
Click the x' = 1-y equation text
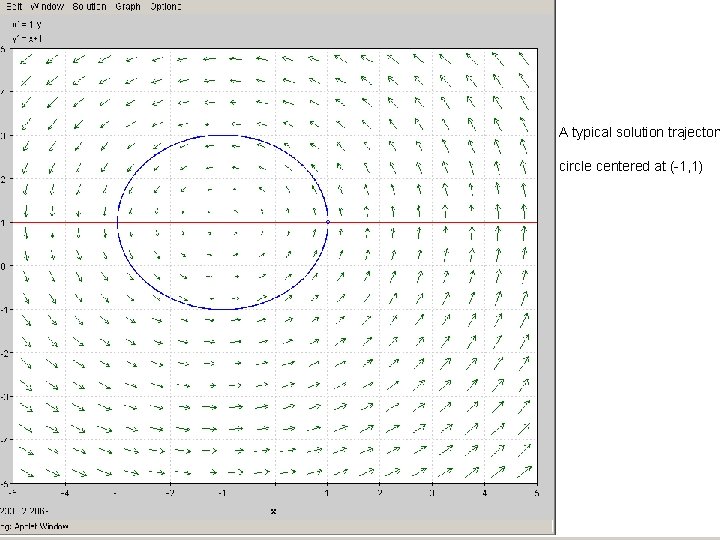click(x=27, y=24)
